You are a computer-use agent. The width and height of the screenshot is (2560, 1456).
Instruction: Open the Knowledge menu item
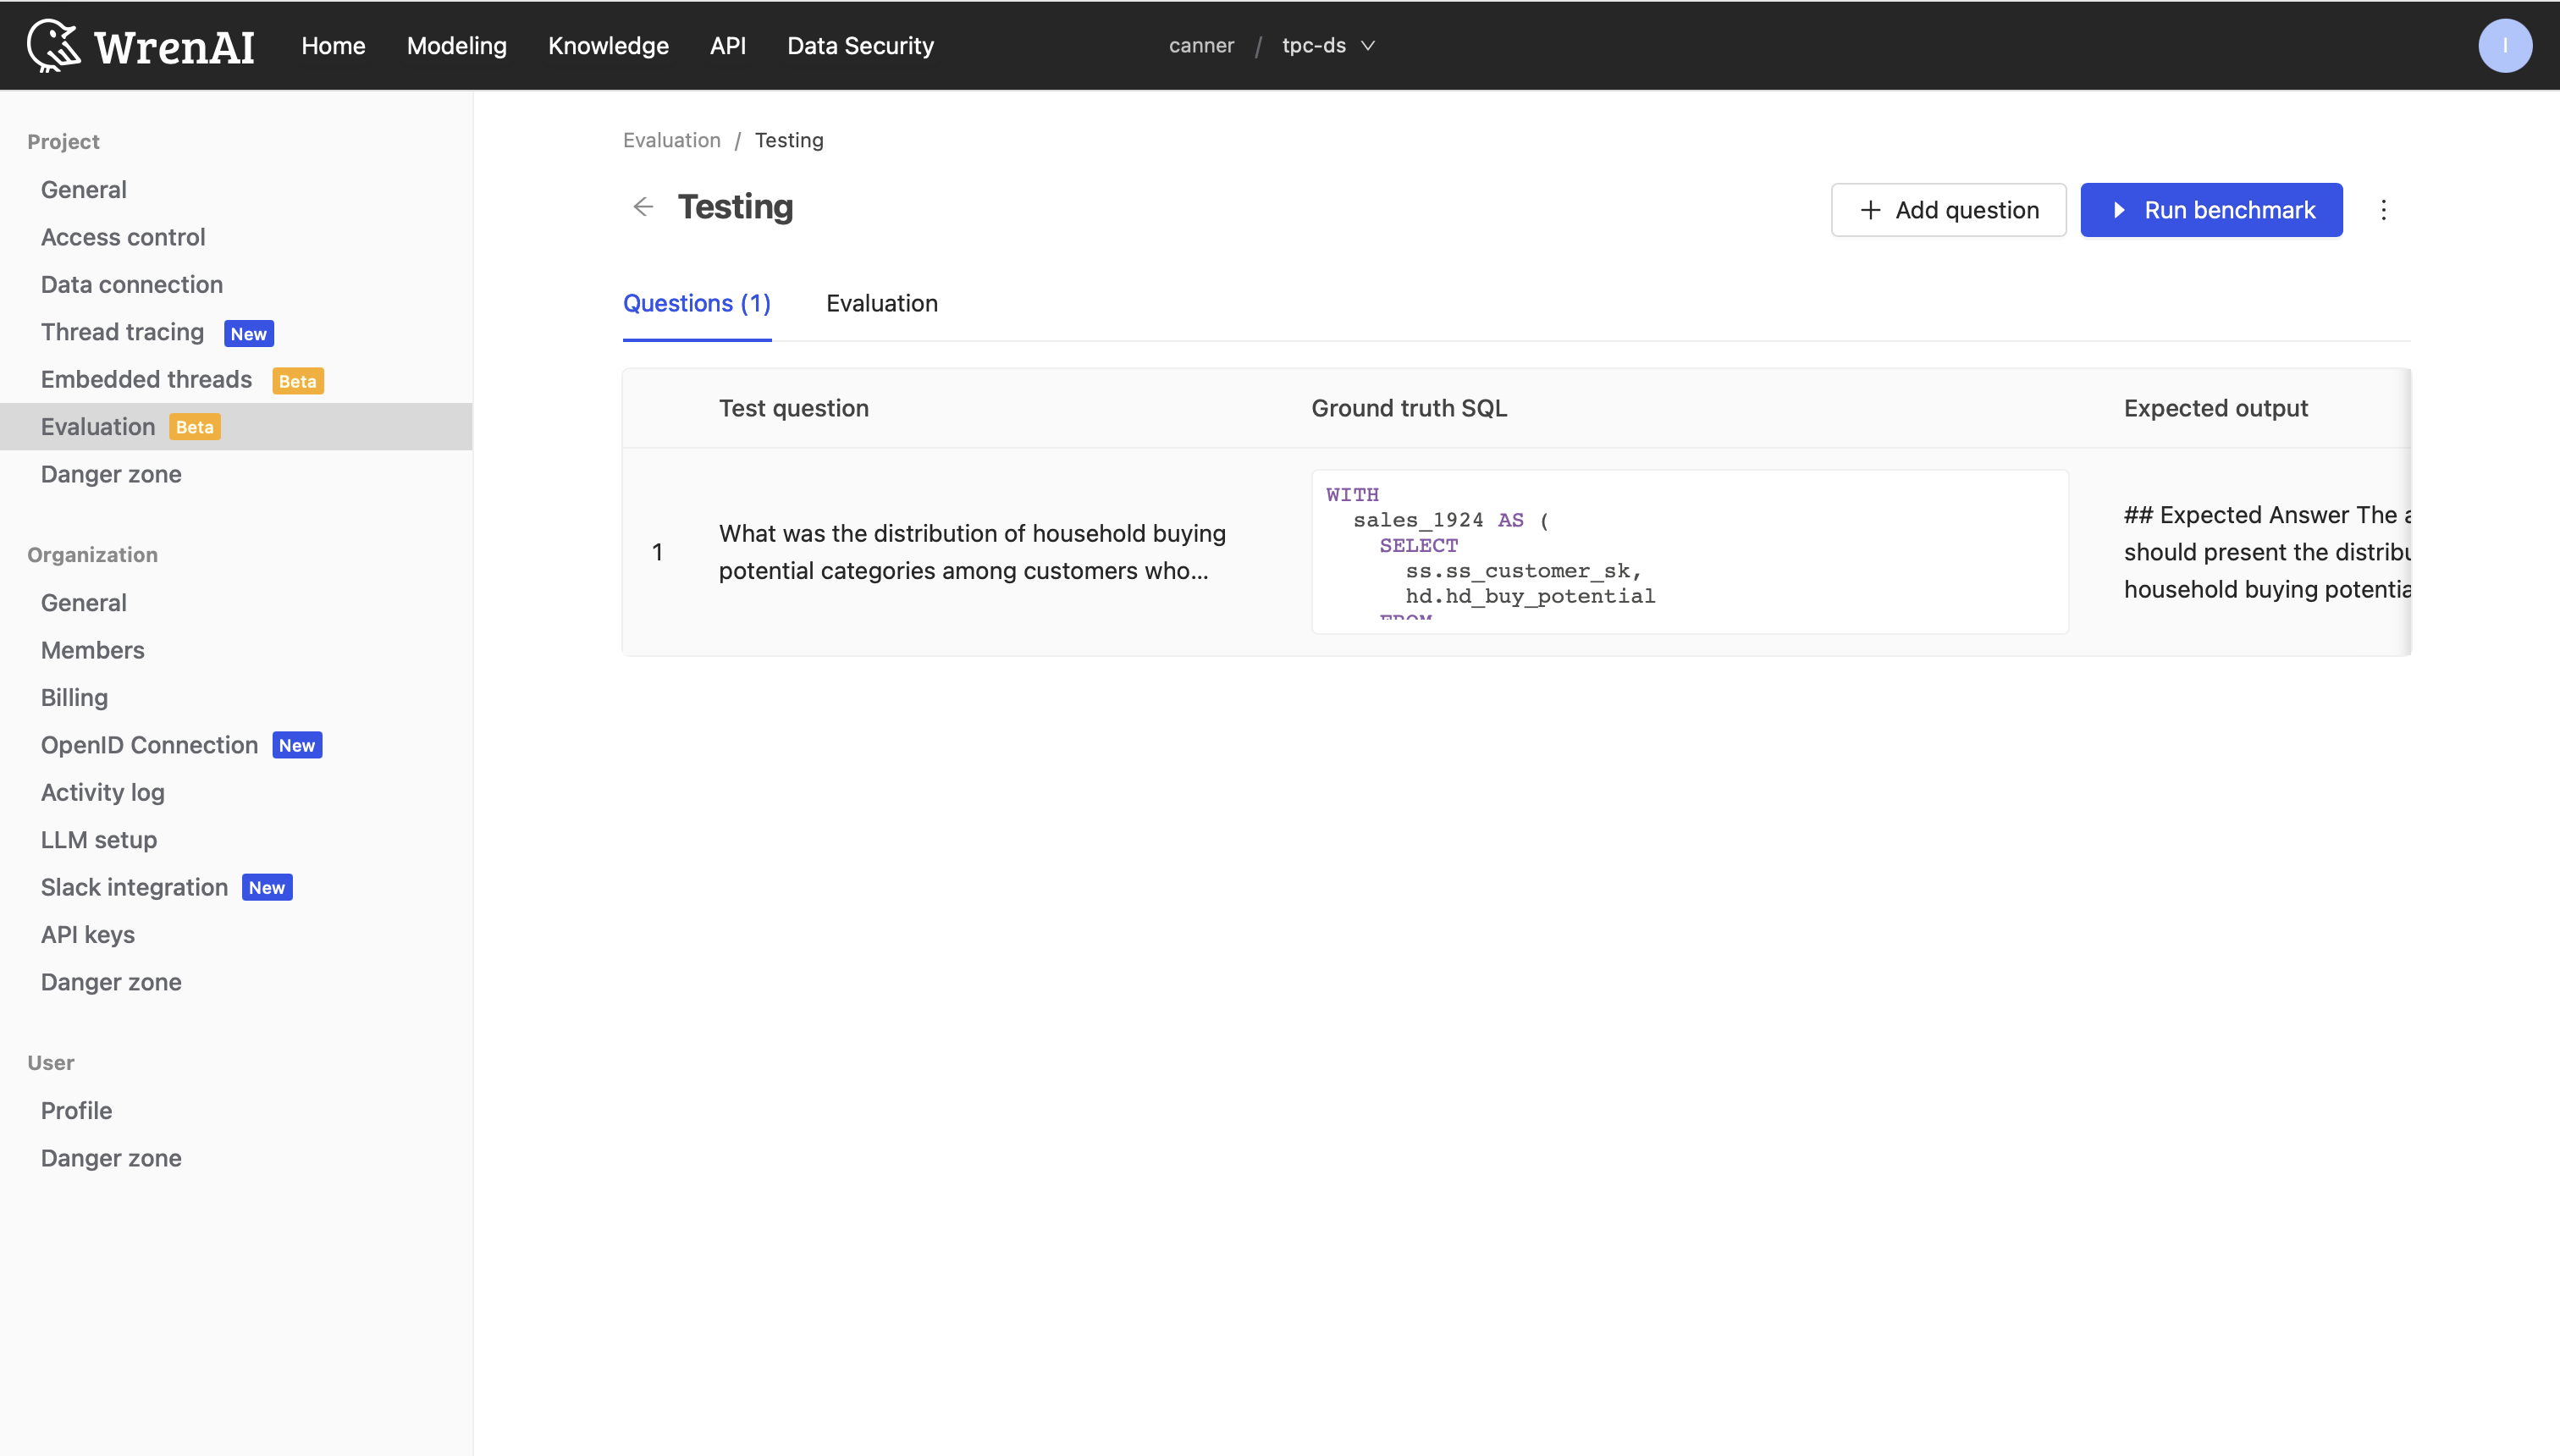(608, 46)
